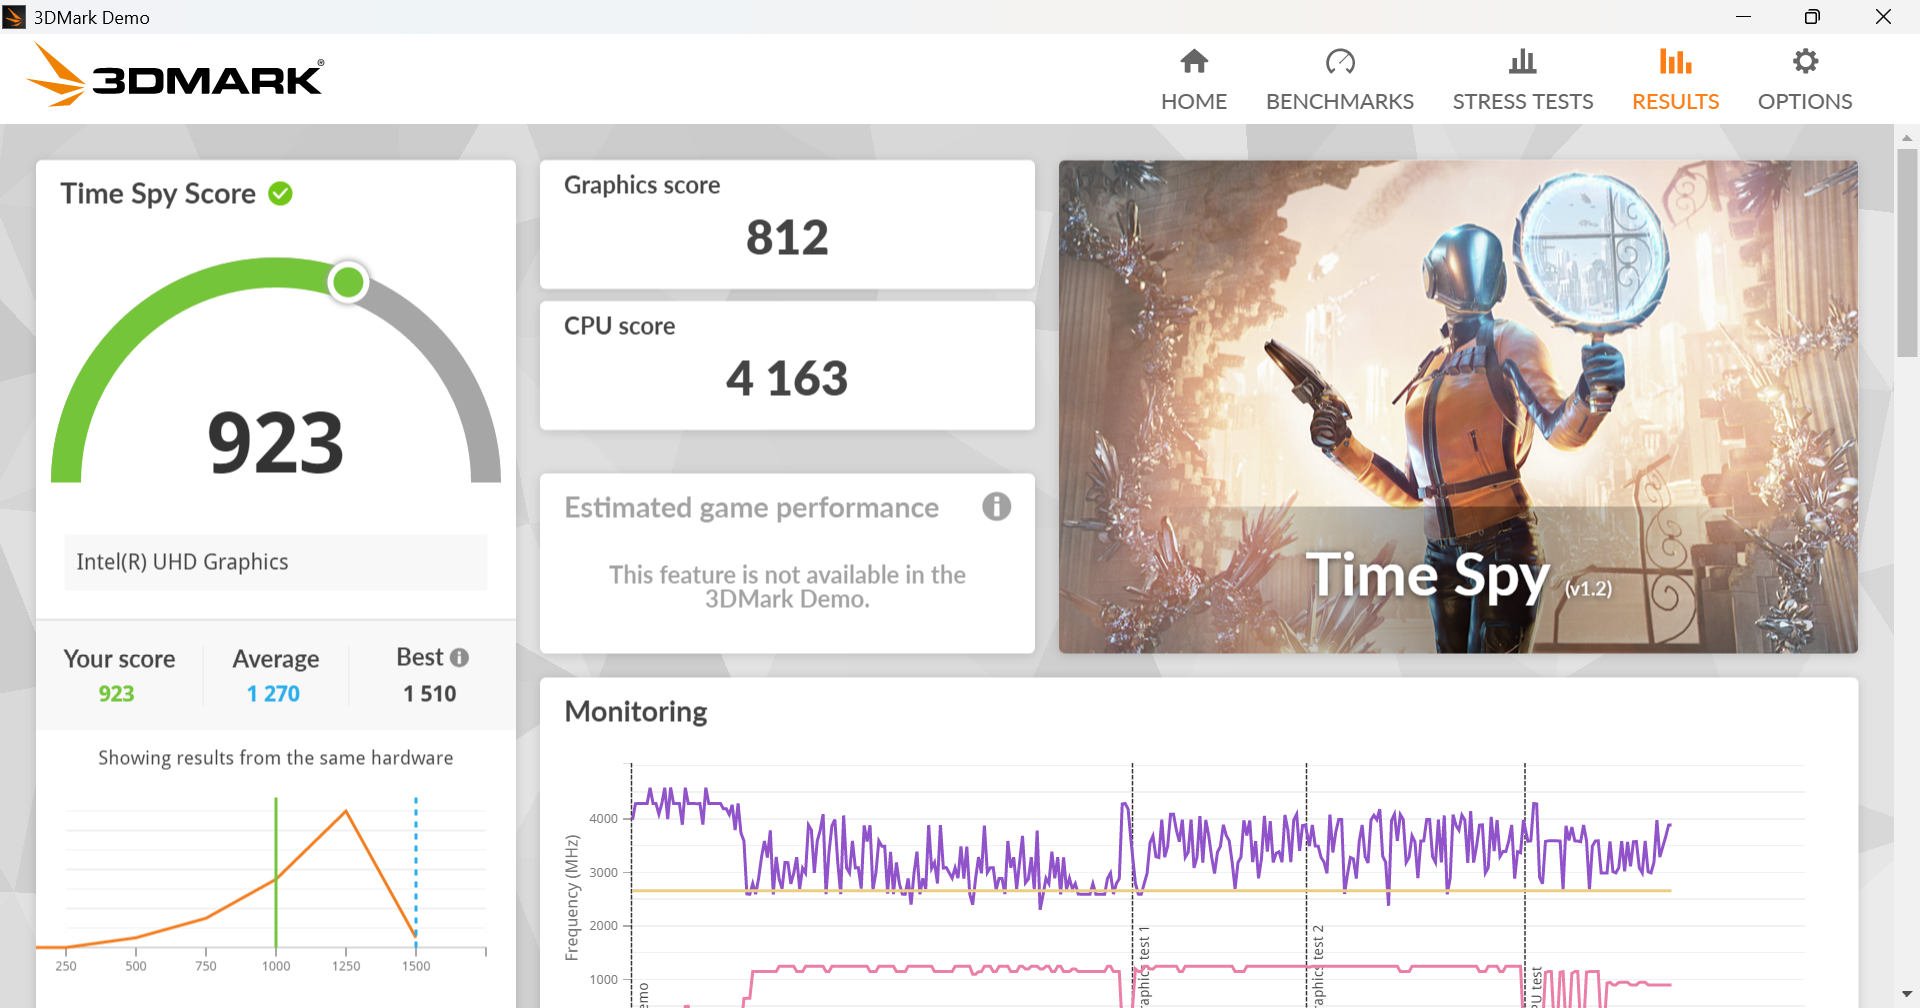The height and width of the screenshot is (1008, 1920).
Task: Click the green validation checkmark by Time Spy Score
Action: coord(281,194)
